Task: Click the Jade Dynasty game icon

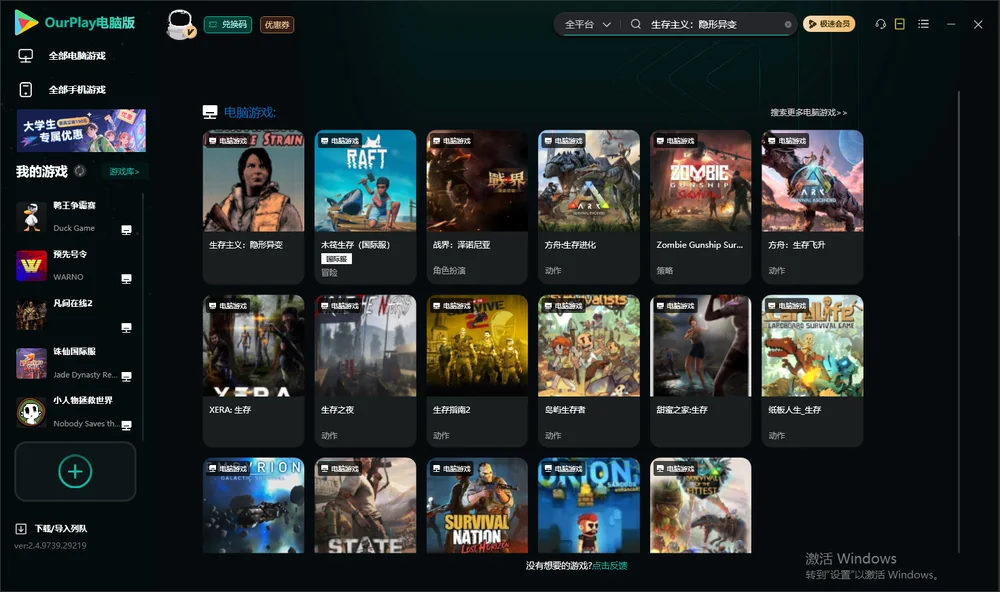Action: pyautogui.click(x=31, y=364)
